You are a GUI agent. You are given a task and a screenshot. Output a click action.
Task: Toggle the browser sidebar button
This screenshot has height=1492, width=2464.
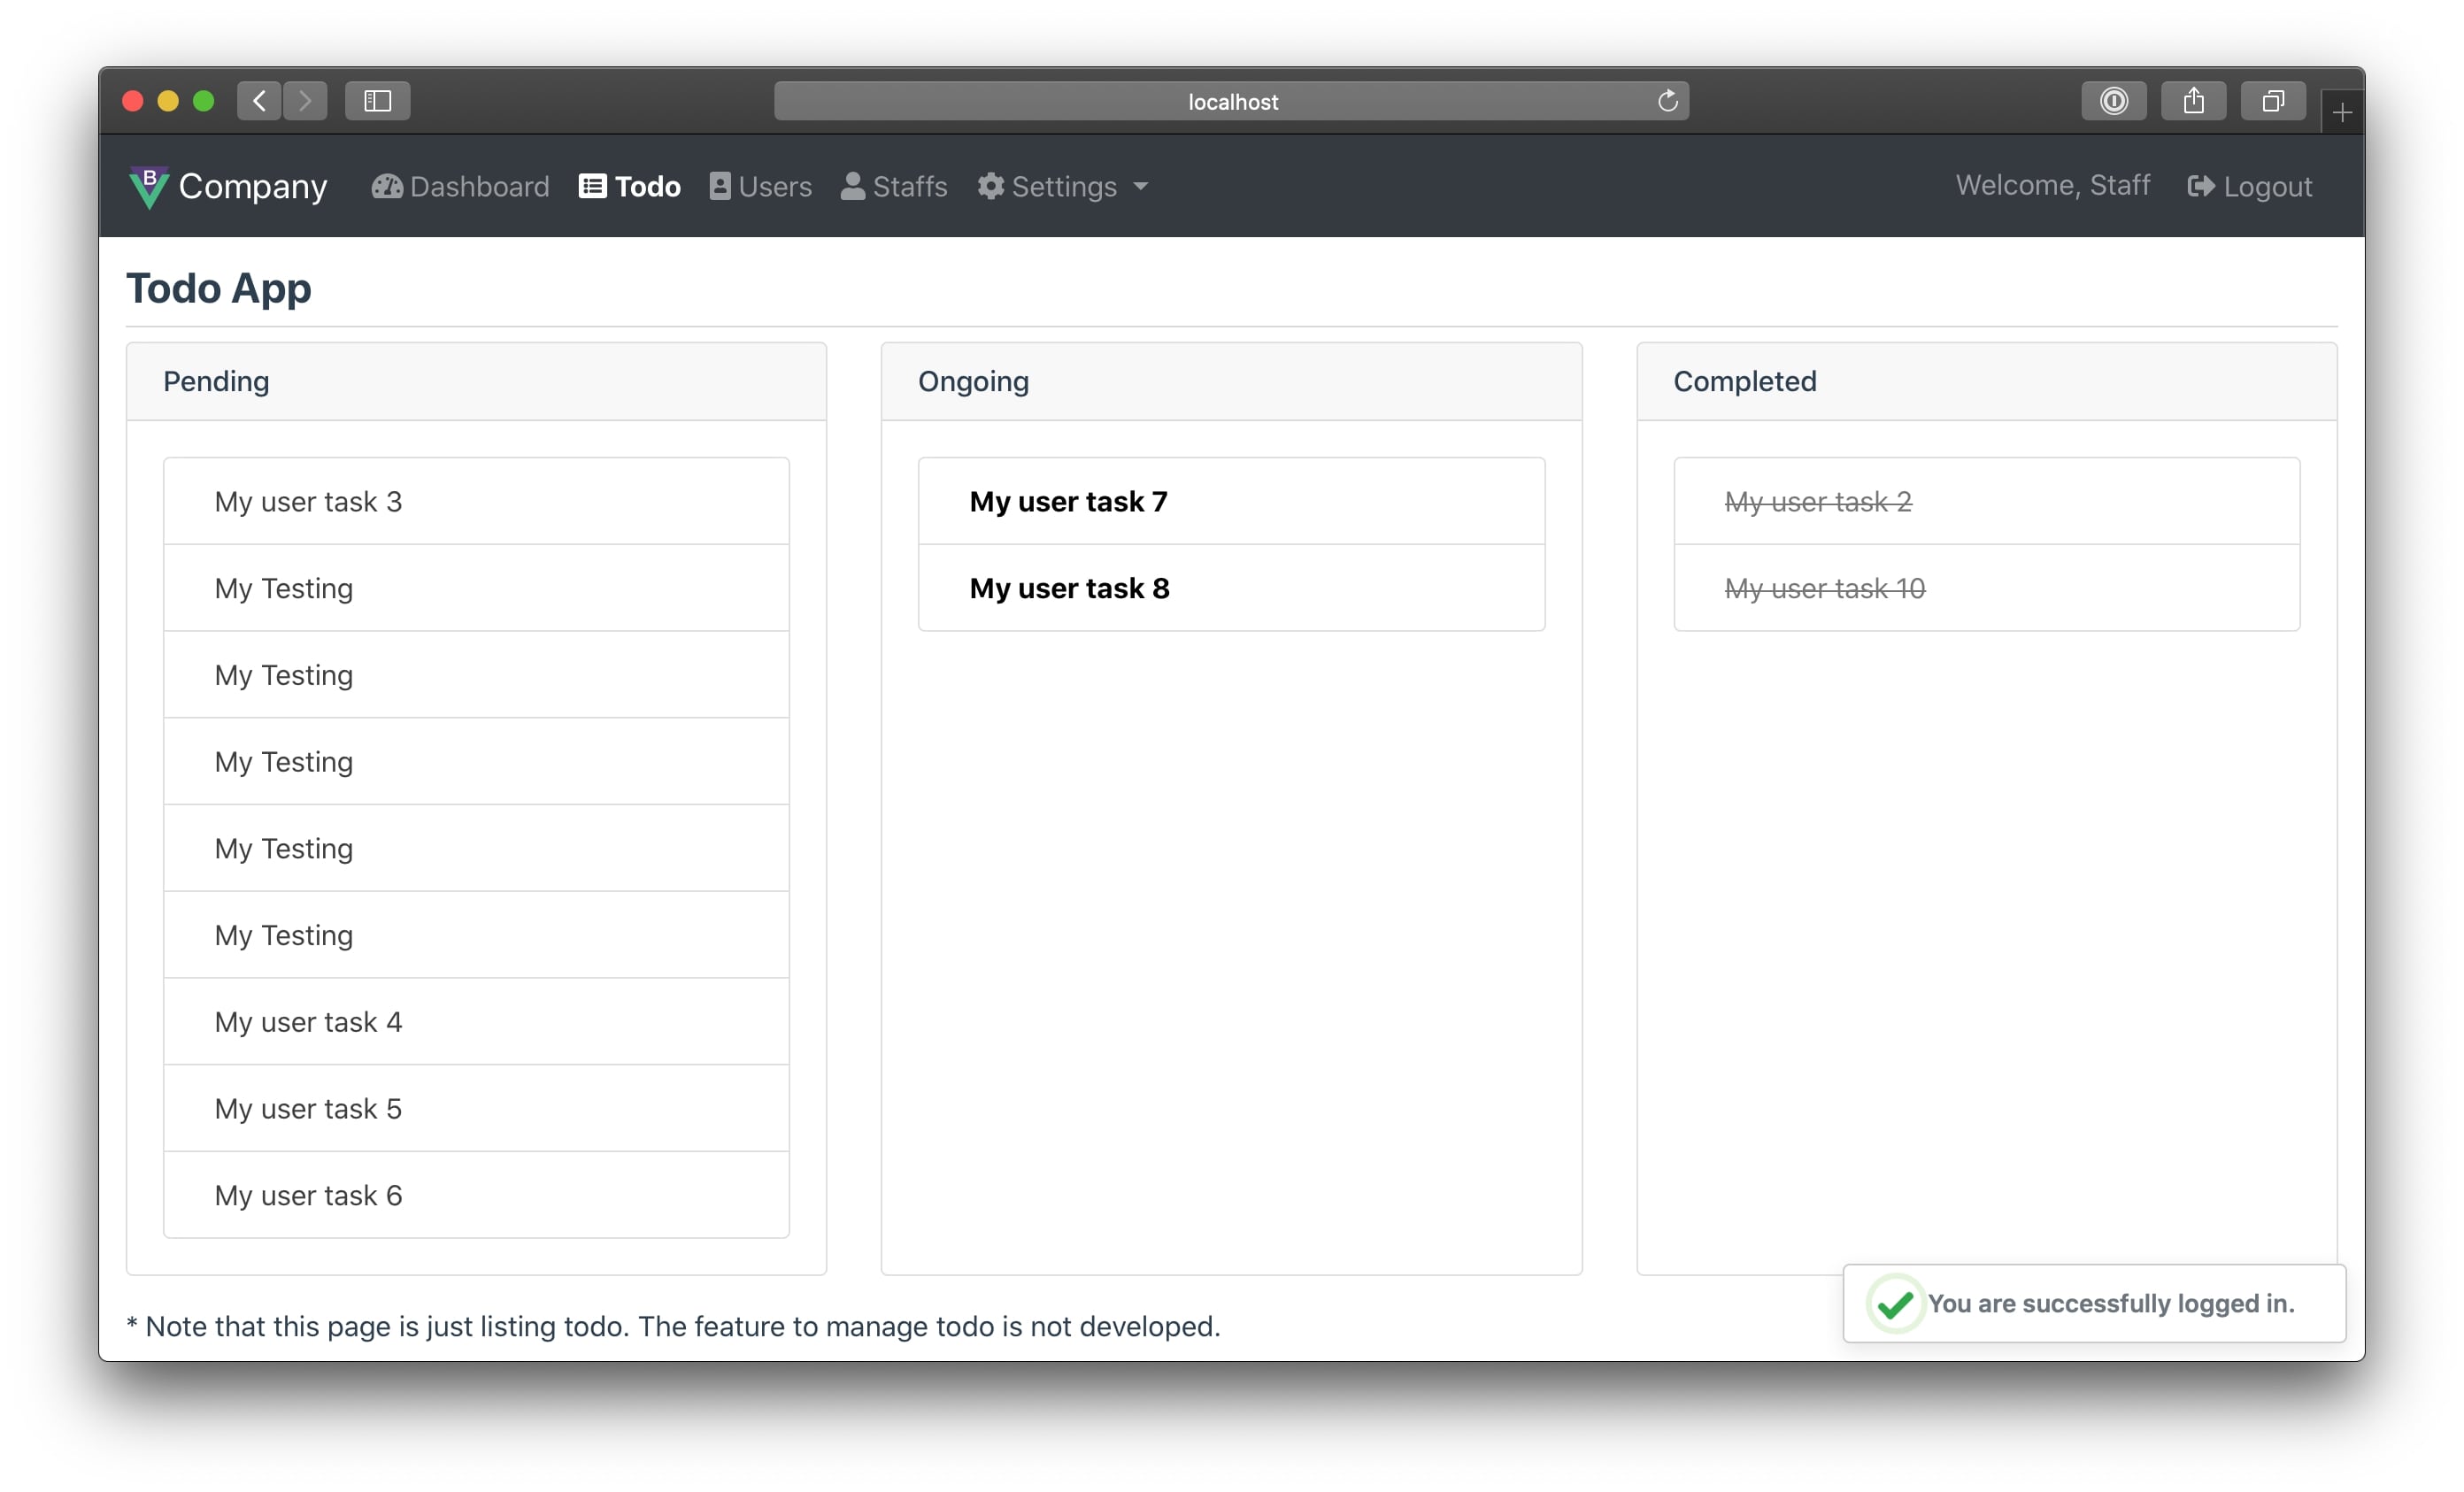tap(377, 101)
